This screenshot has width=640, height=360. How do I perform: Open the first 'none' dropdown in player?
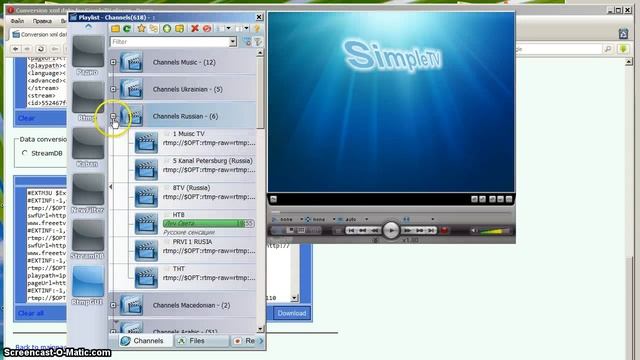tap(302, 219)
